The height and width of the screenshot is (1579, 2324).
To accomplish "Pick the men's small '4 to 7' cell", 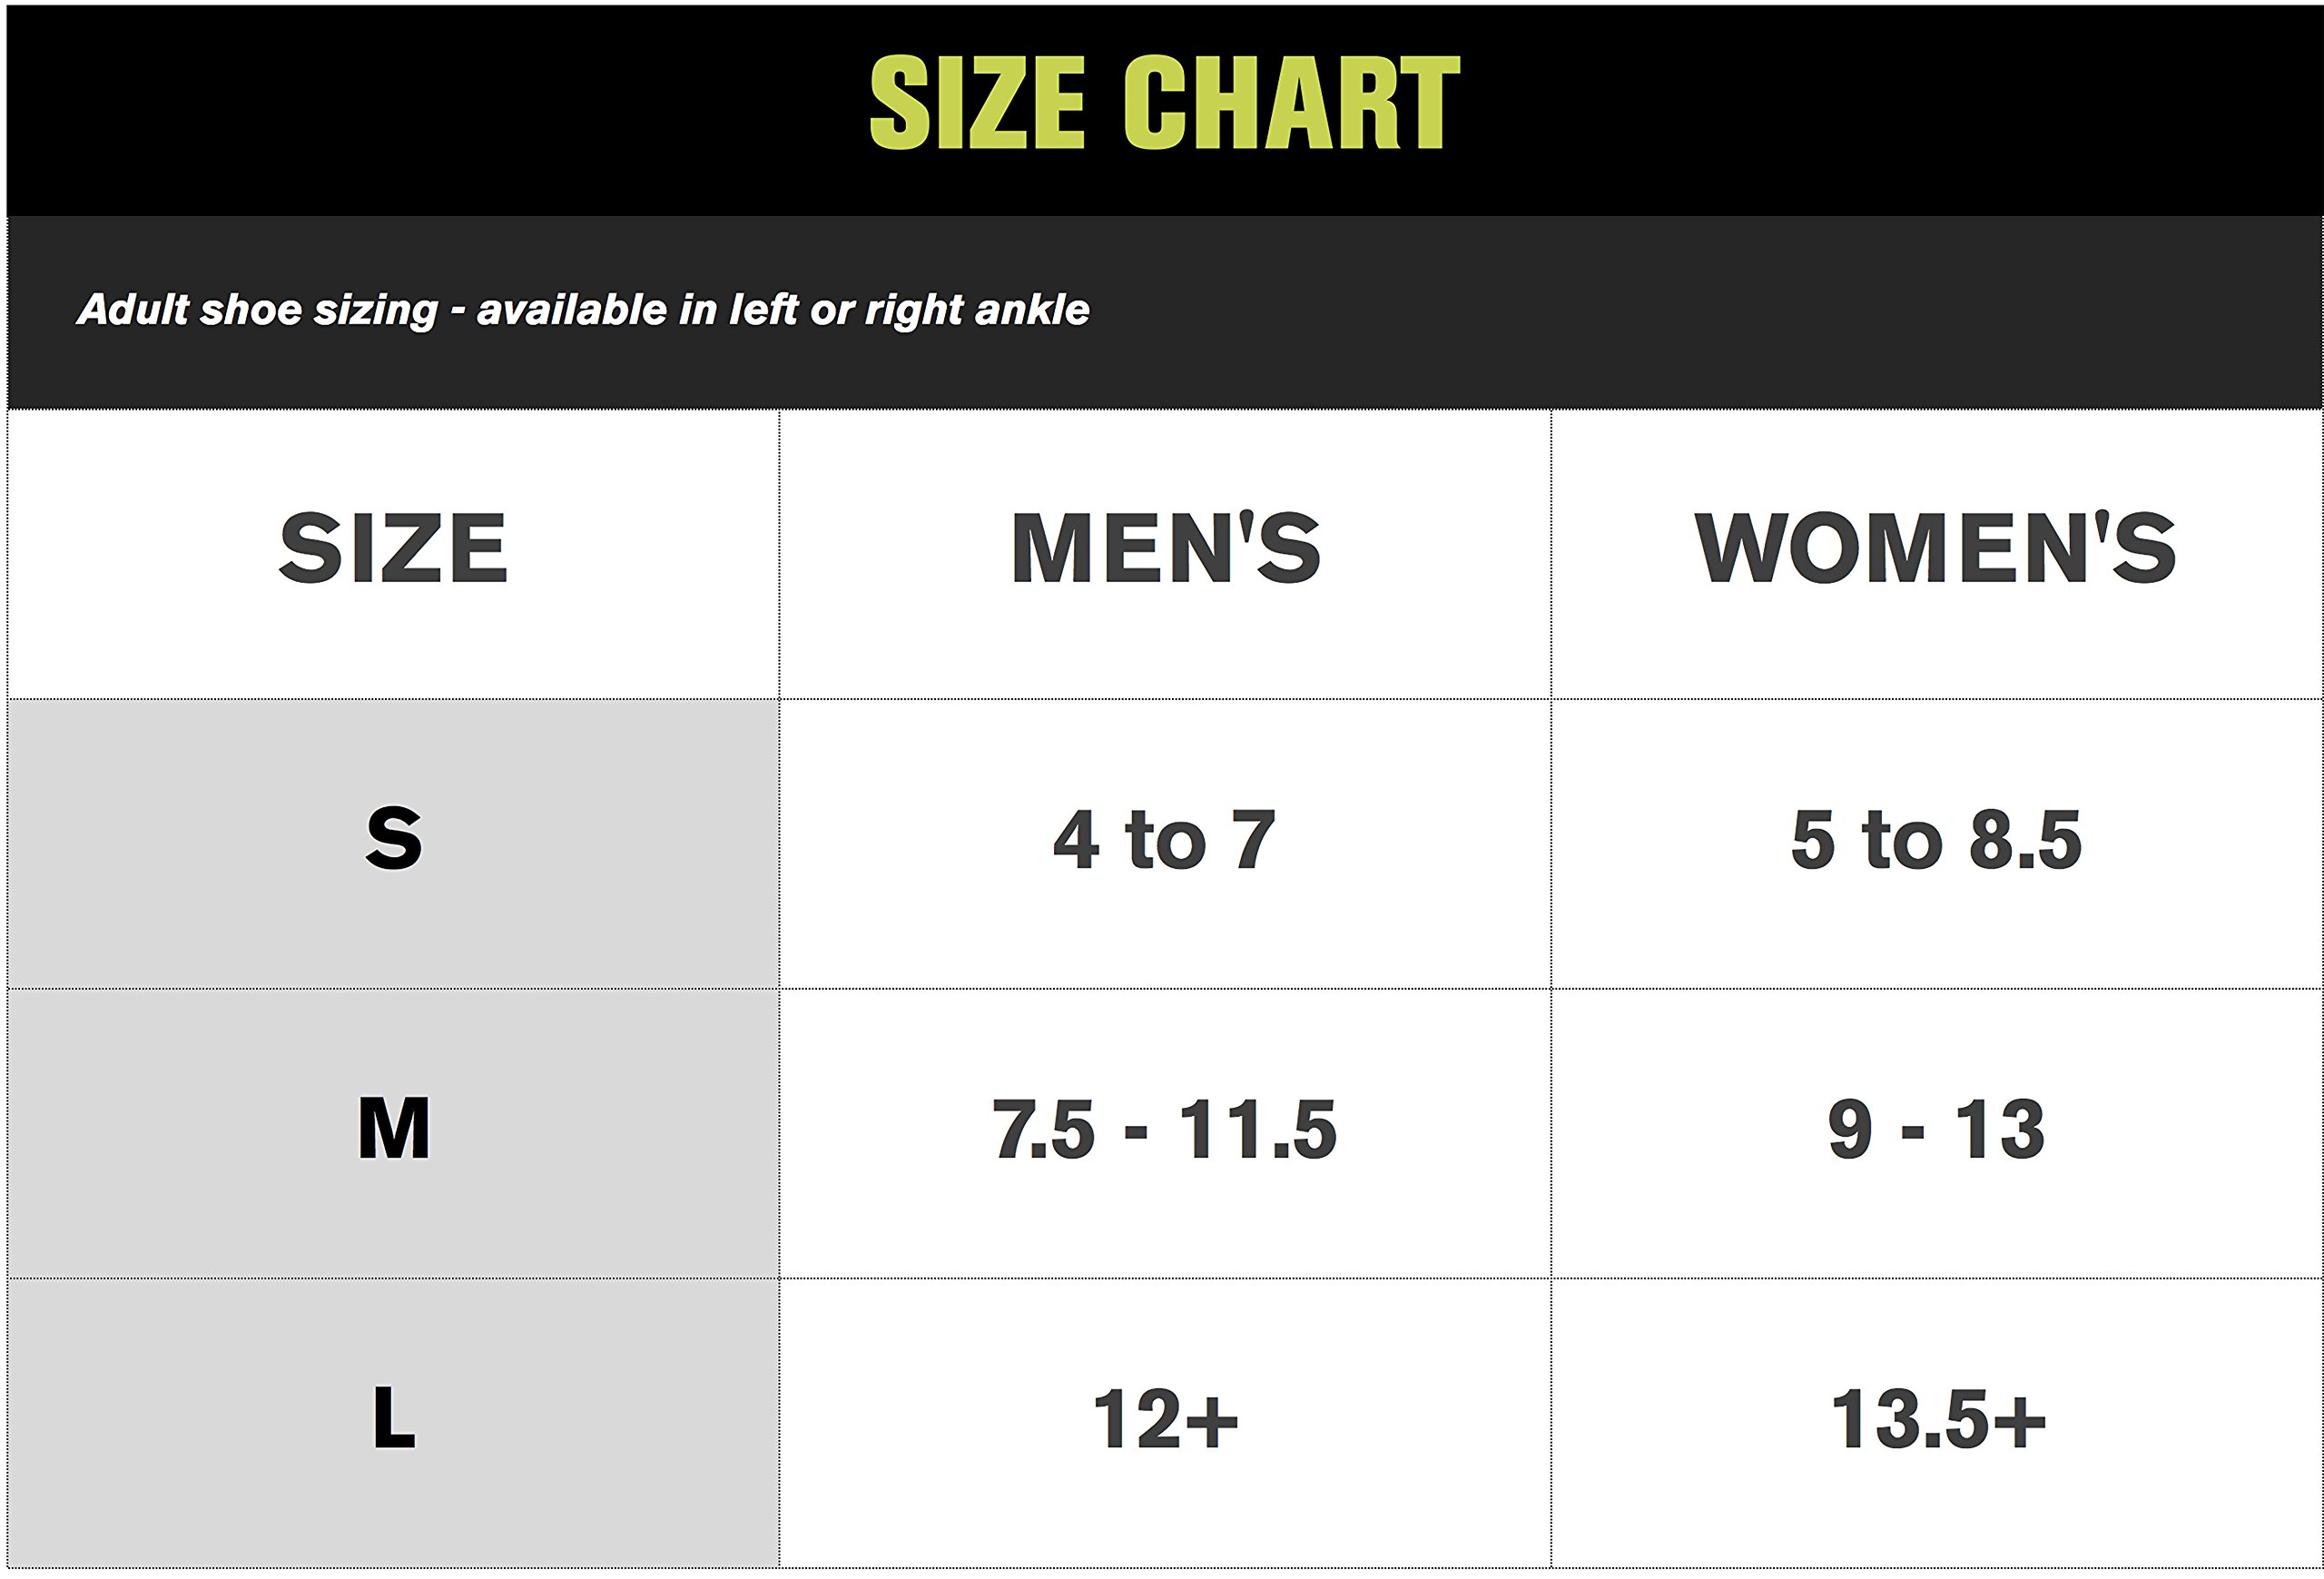I will click(x=1165, y=840).
